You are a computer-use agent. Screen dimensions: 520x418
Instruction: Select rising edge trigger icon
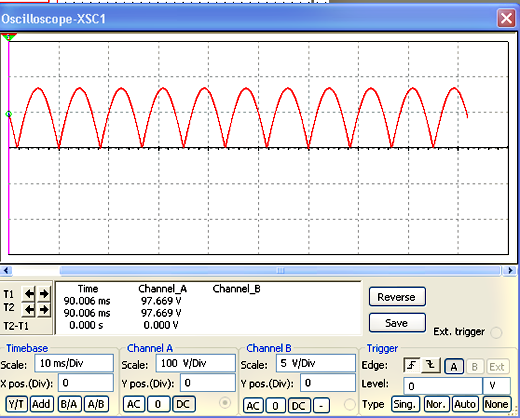pyautogui.click(x=412, y=366)
